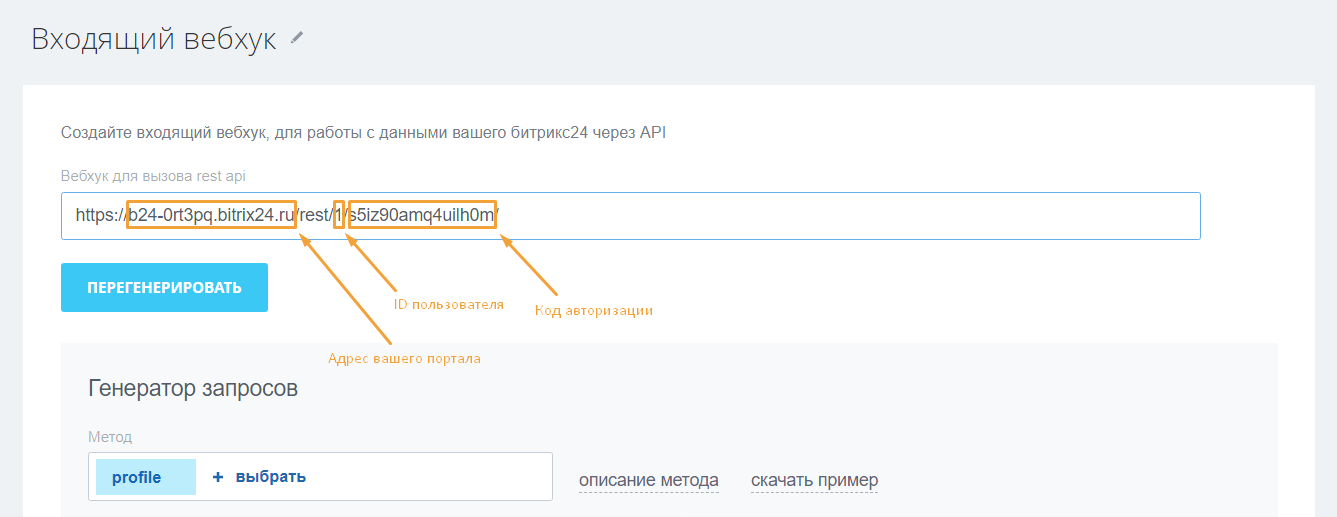Click the Метод field label
Viewport: 1337px width, 517px height.
tap(110, 437)
